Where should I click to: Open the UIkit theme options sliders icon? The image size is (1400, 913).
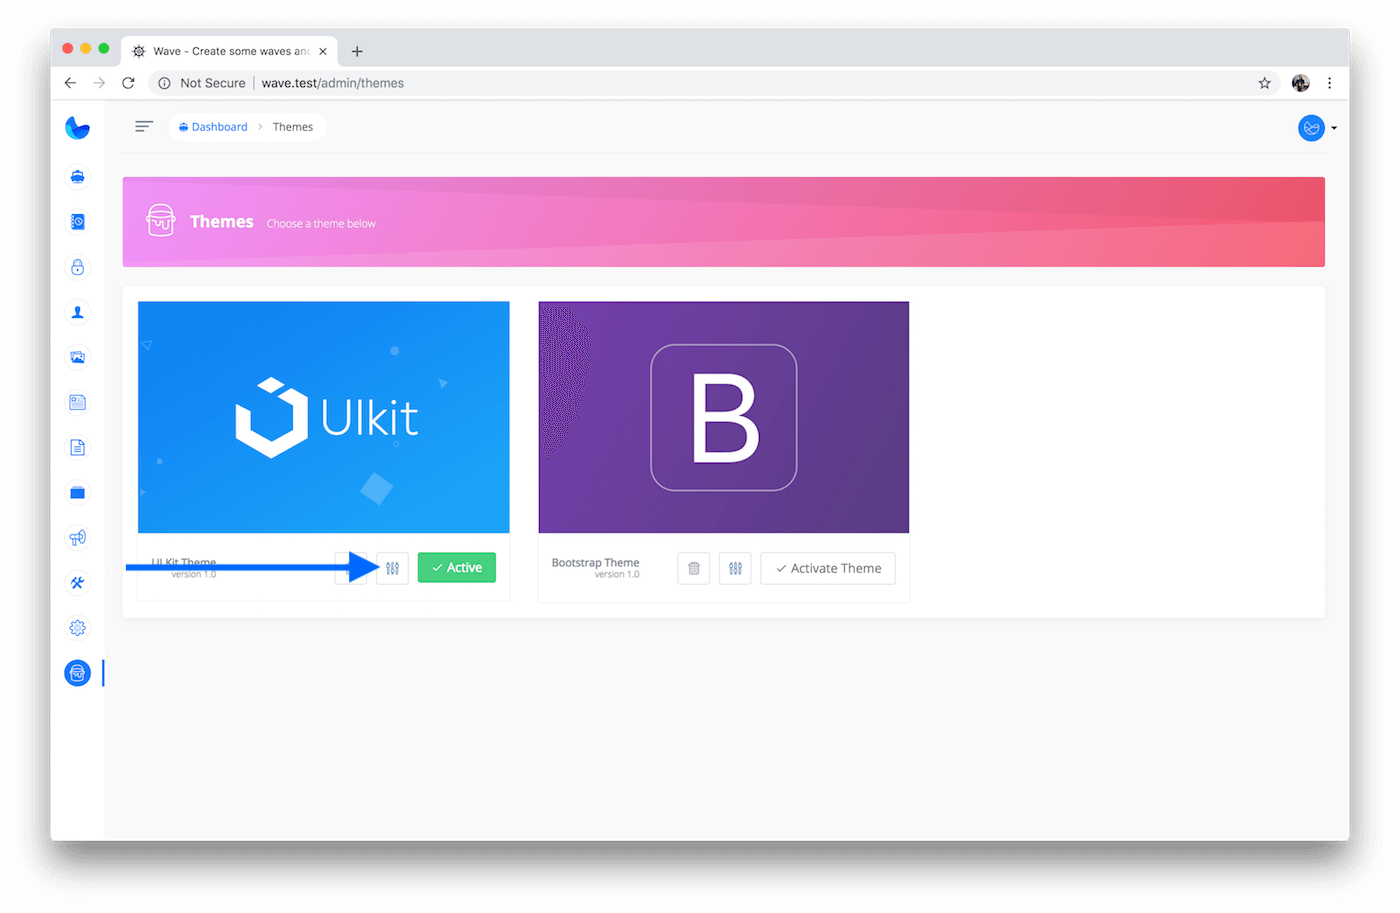click(x=392, y=568)
